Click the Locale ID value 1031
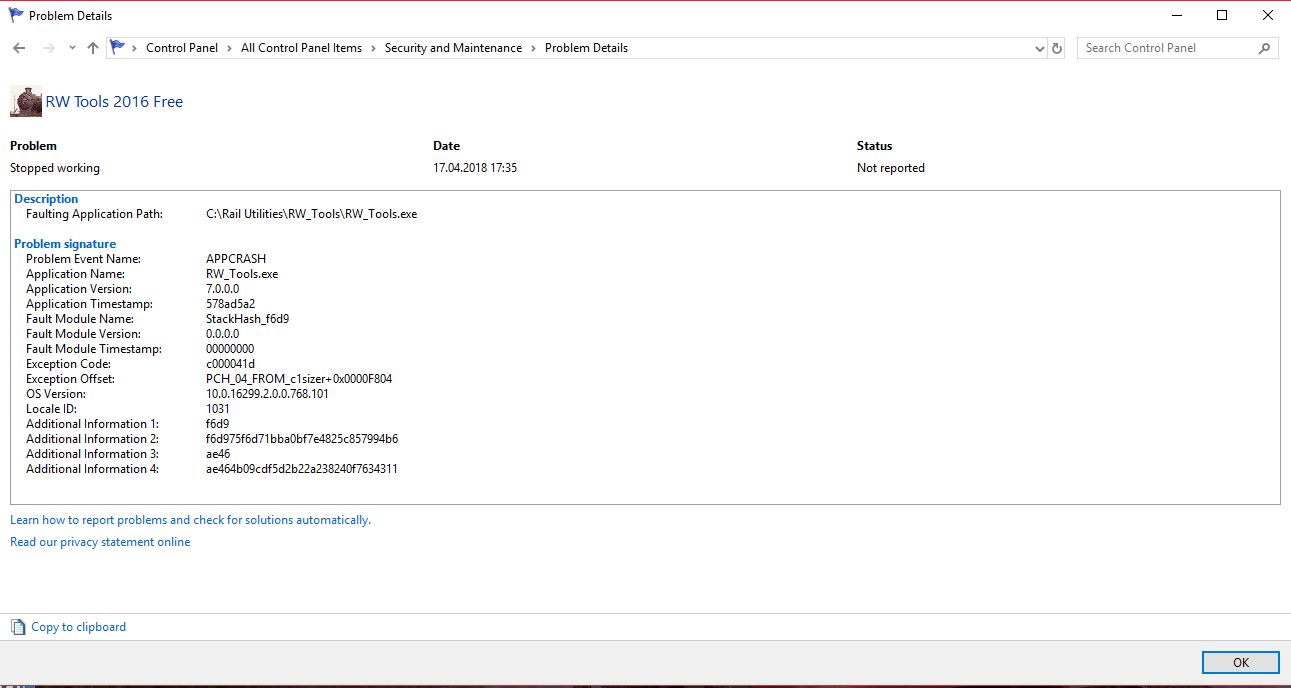 coord(218,409)
